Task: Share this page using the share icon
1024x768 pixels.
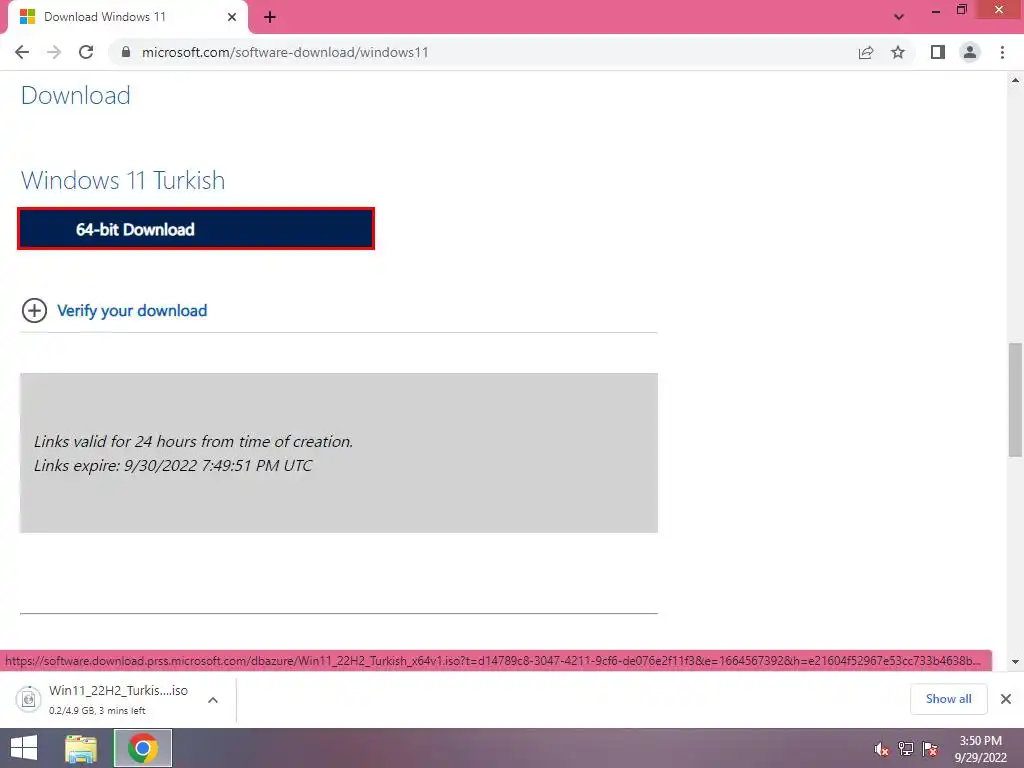Action: click(866, 52)
